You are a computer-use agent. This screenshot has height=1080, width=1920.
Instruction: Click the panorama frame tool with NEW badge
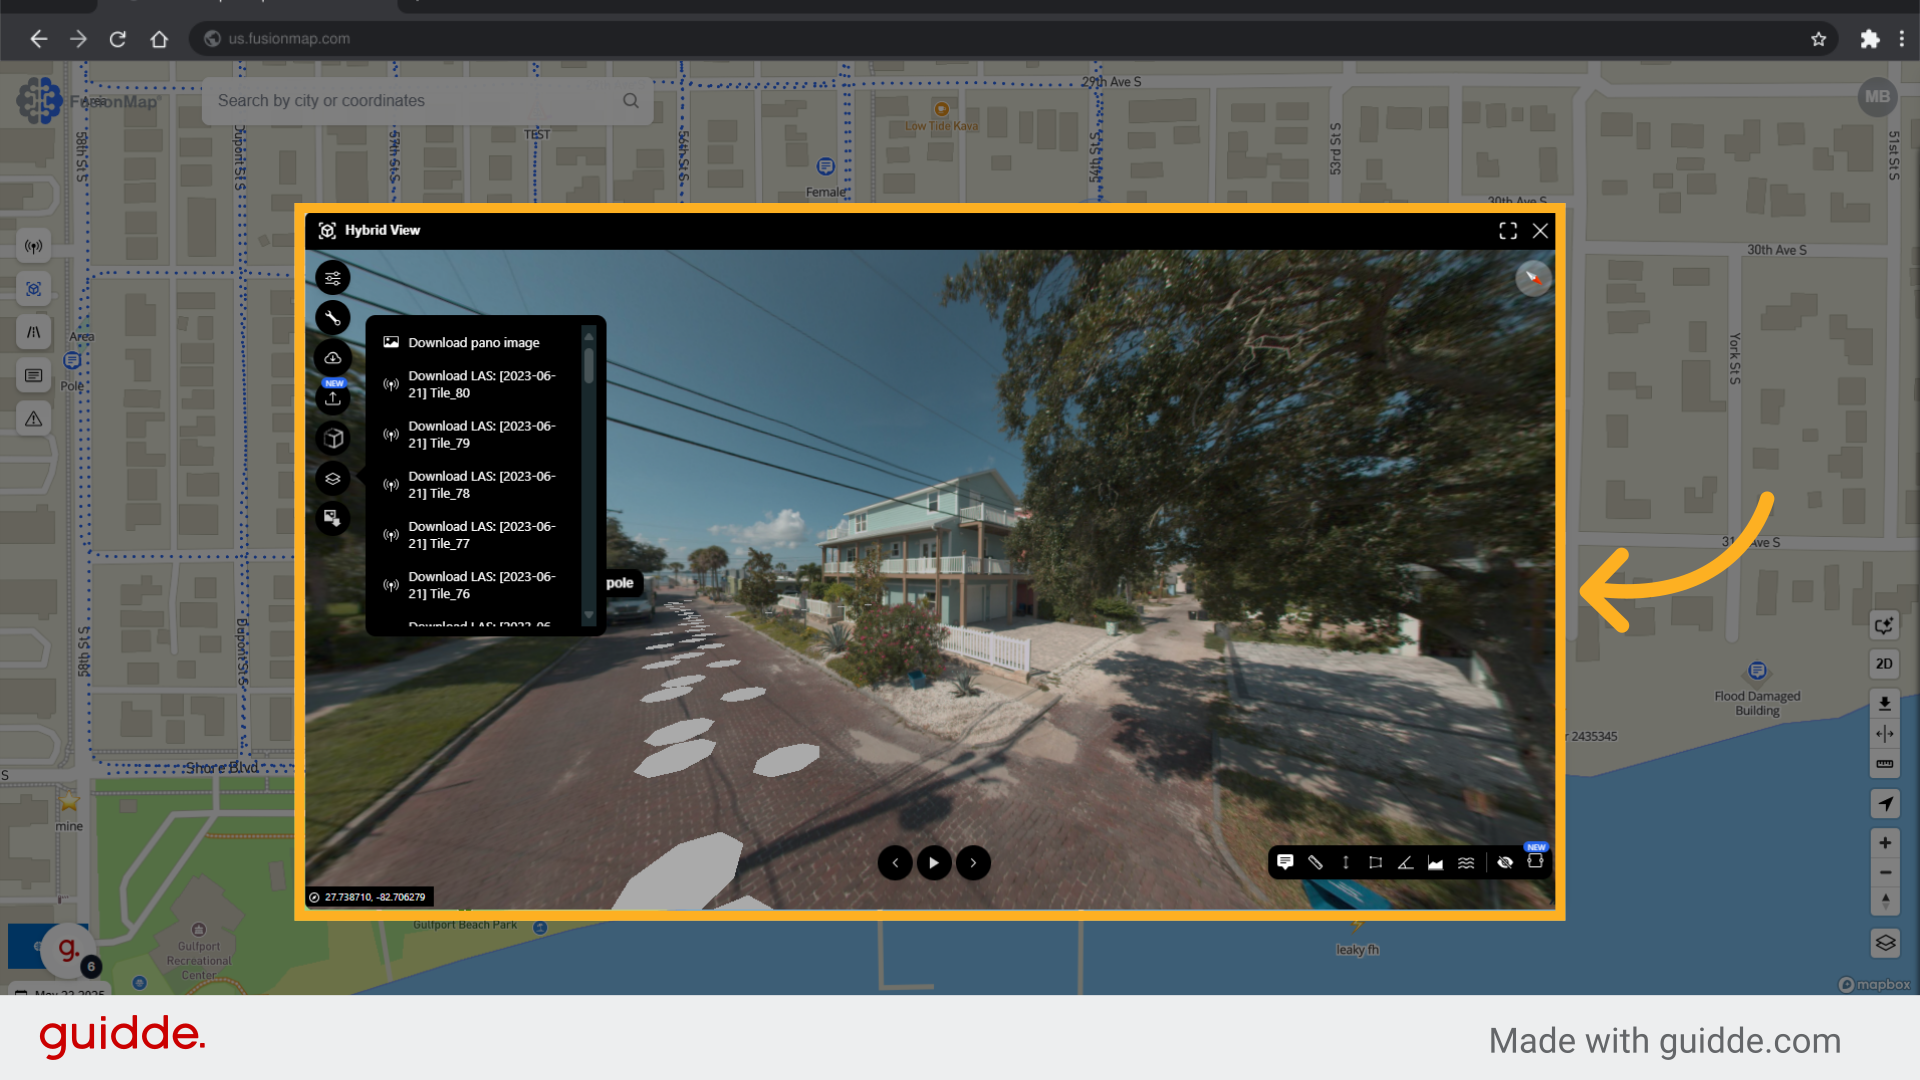[1535, 860]
